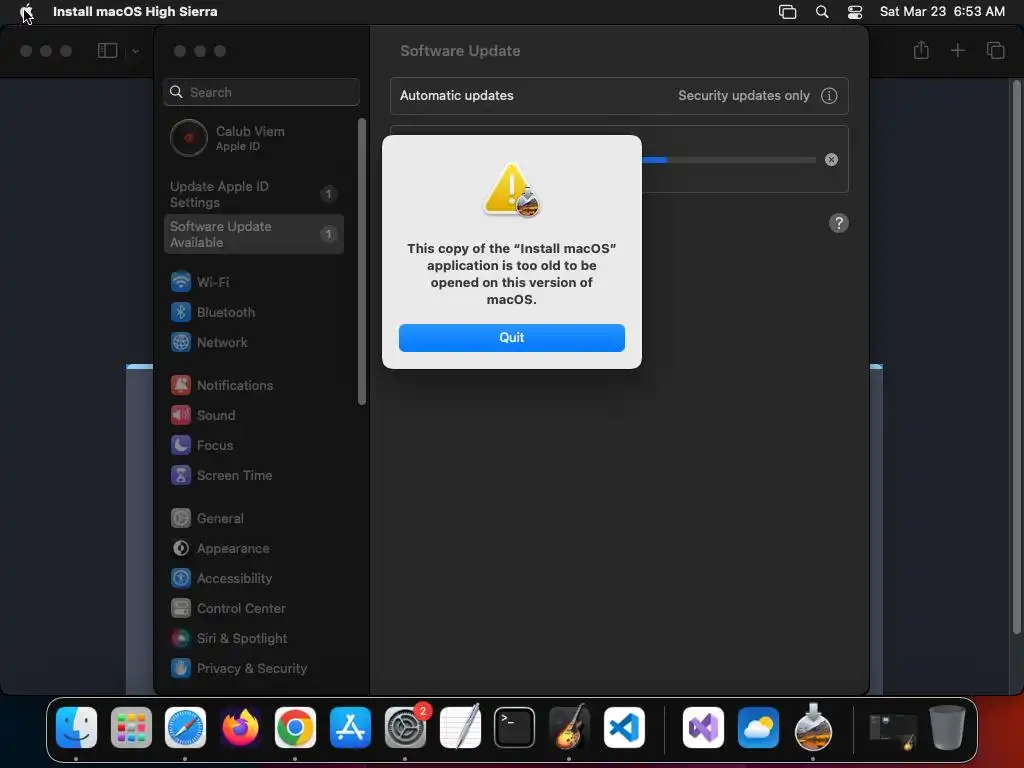
Task: Click the Quit button in the dialog
Action: click(x=511, y=338)
